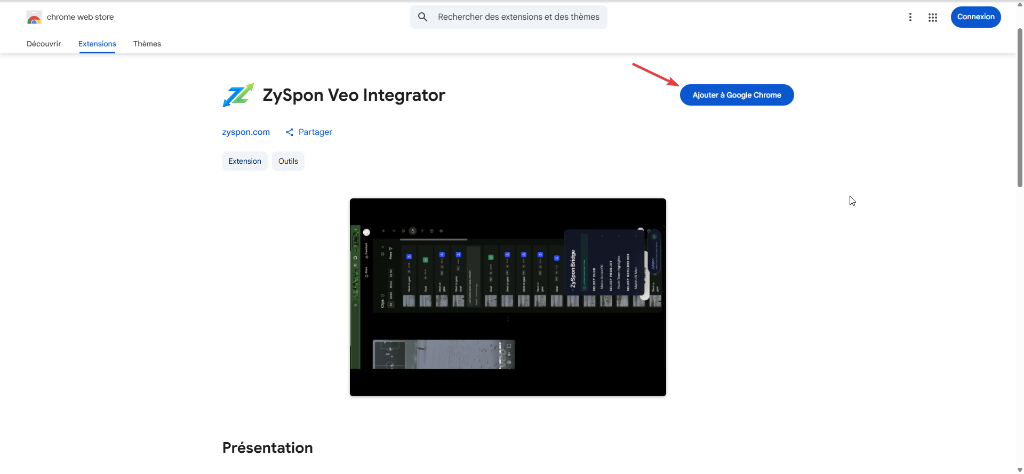Image resolution: width=1024 pixels, height=474 pixels.
Task: Click the chrome web store title text
Action: tap(80, 17)
